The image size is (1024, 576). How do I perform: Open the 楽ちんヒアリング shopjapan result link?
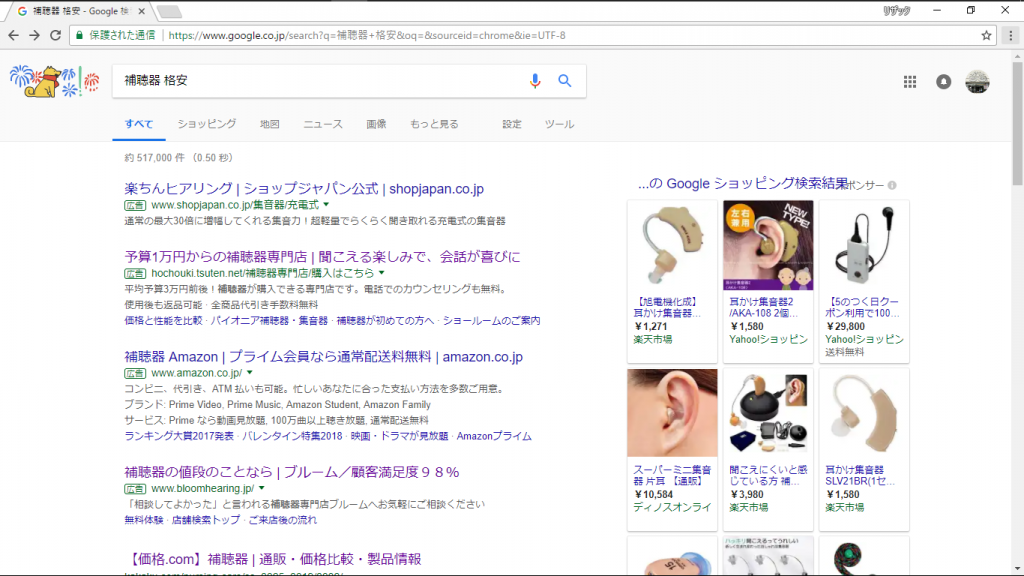click(x=304, y=188)
